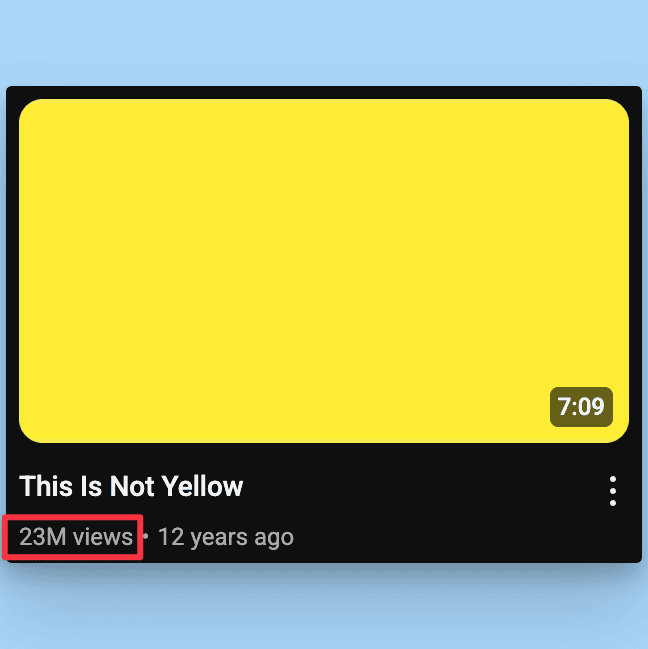
Task: Expand the kebab menu beside the title
Action: tap(612, 491)
